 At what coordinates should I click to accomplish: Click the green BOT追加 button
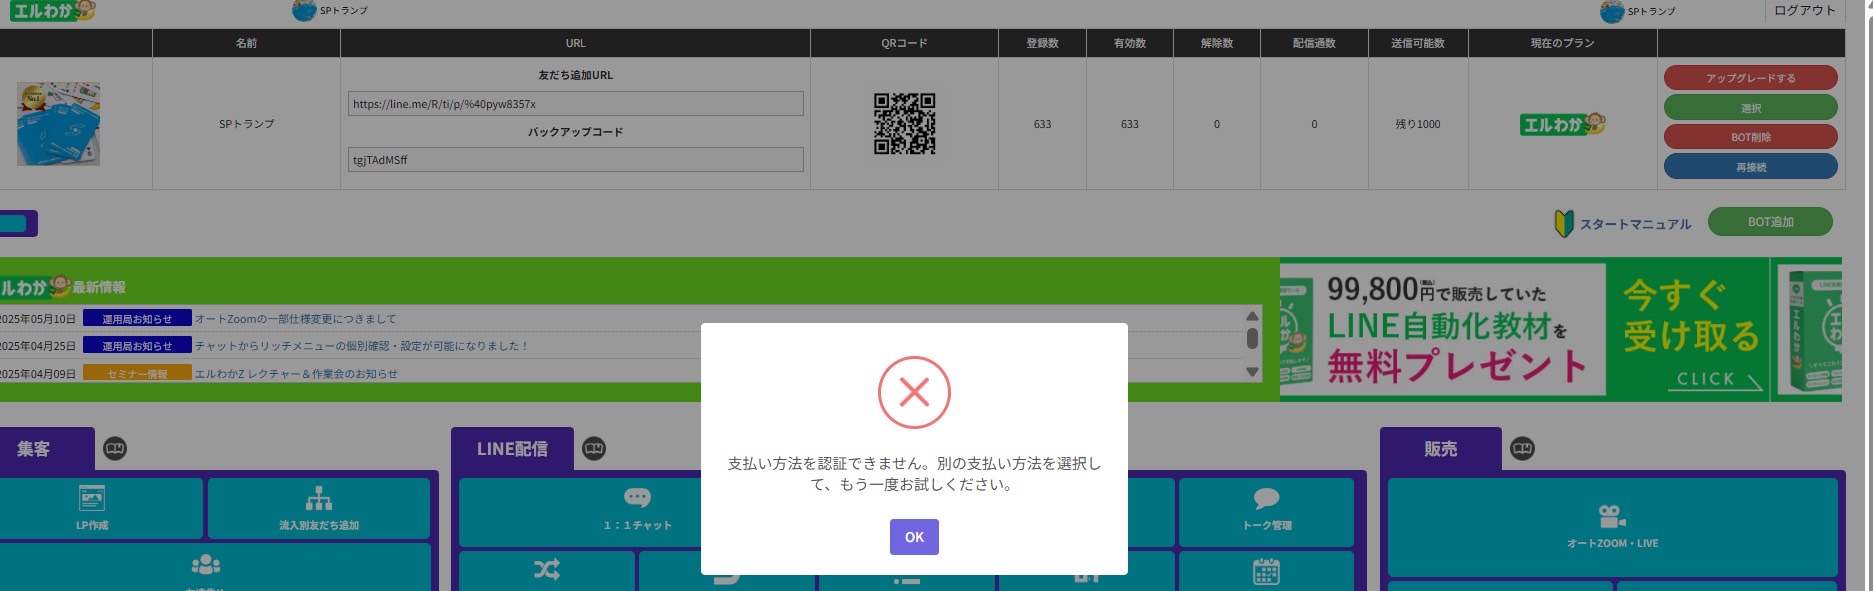point(1770,222)
